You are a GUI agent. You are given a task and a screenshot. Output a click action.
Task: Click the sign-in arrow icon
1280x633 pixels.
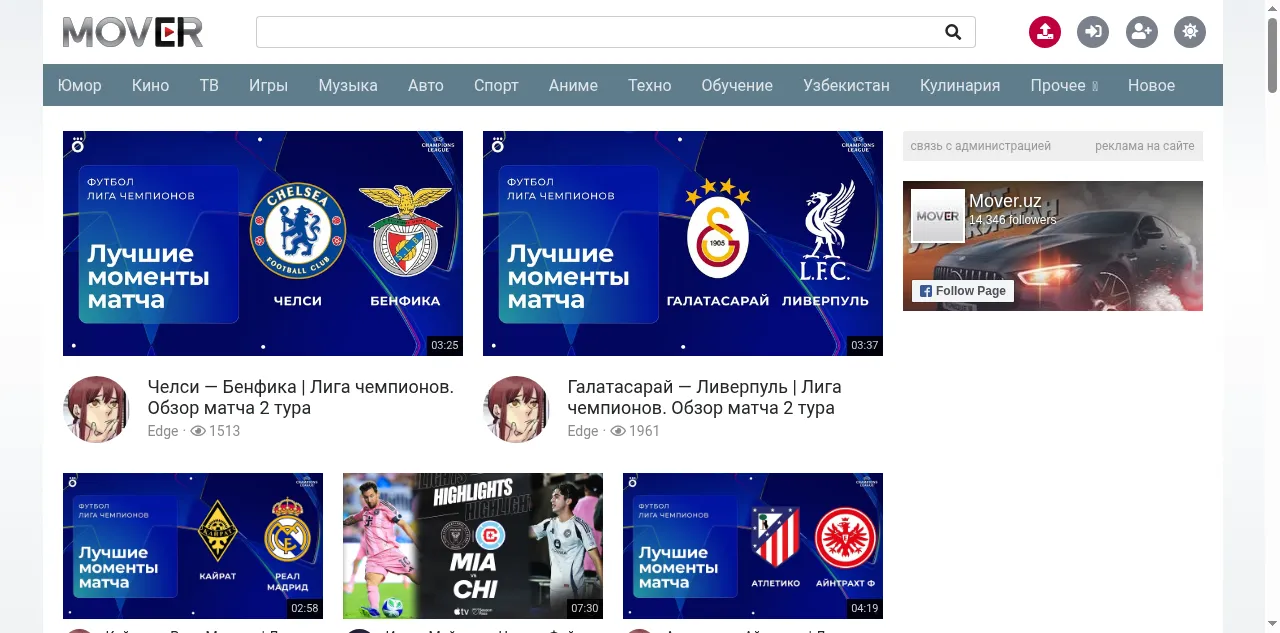point(1093,32)
